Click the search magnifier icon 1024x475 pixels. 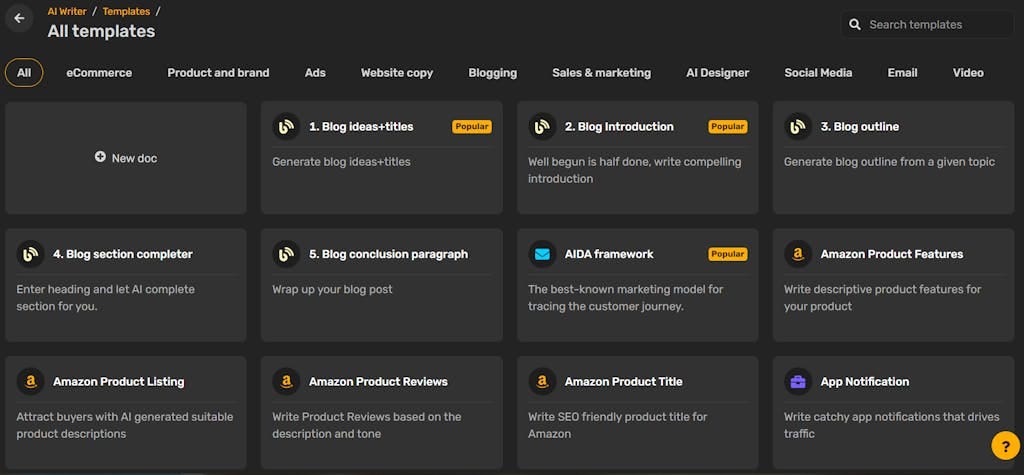pos(854,25)
